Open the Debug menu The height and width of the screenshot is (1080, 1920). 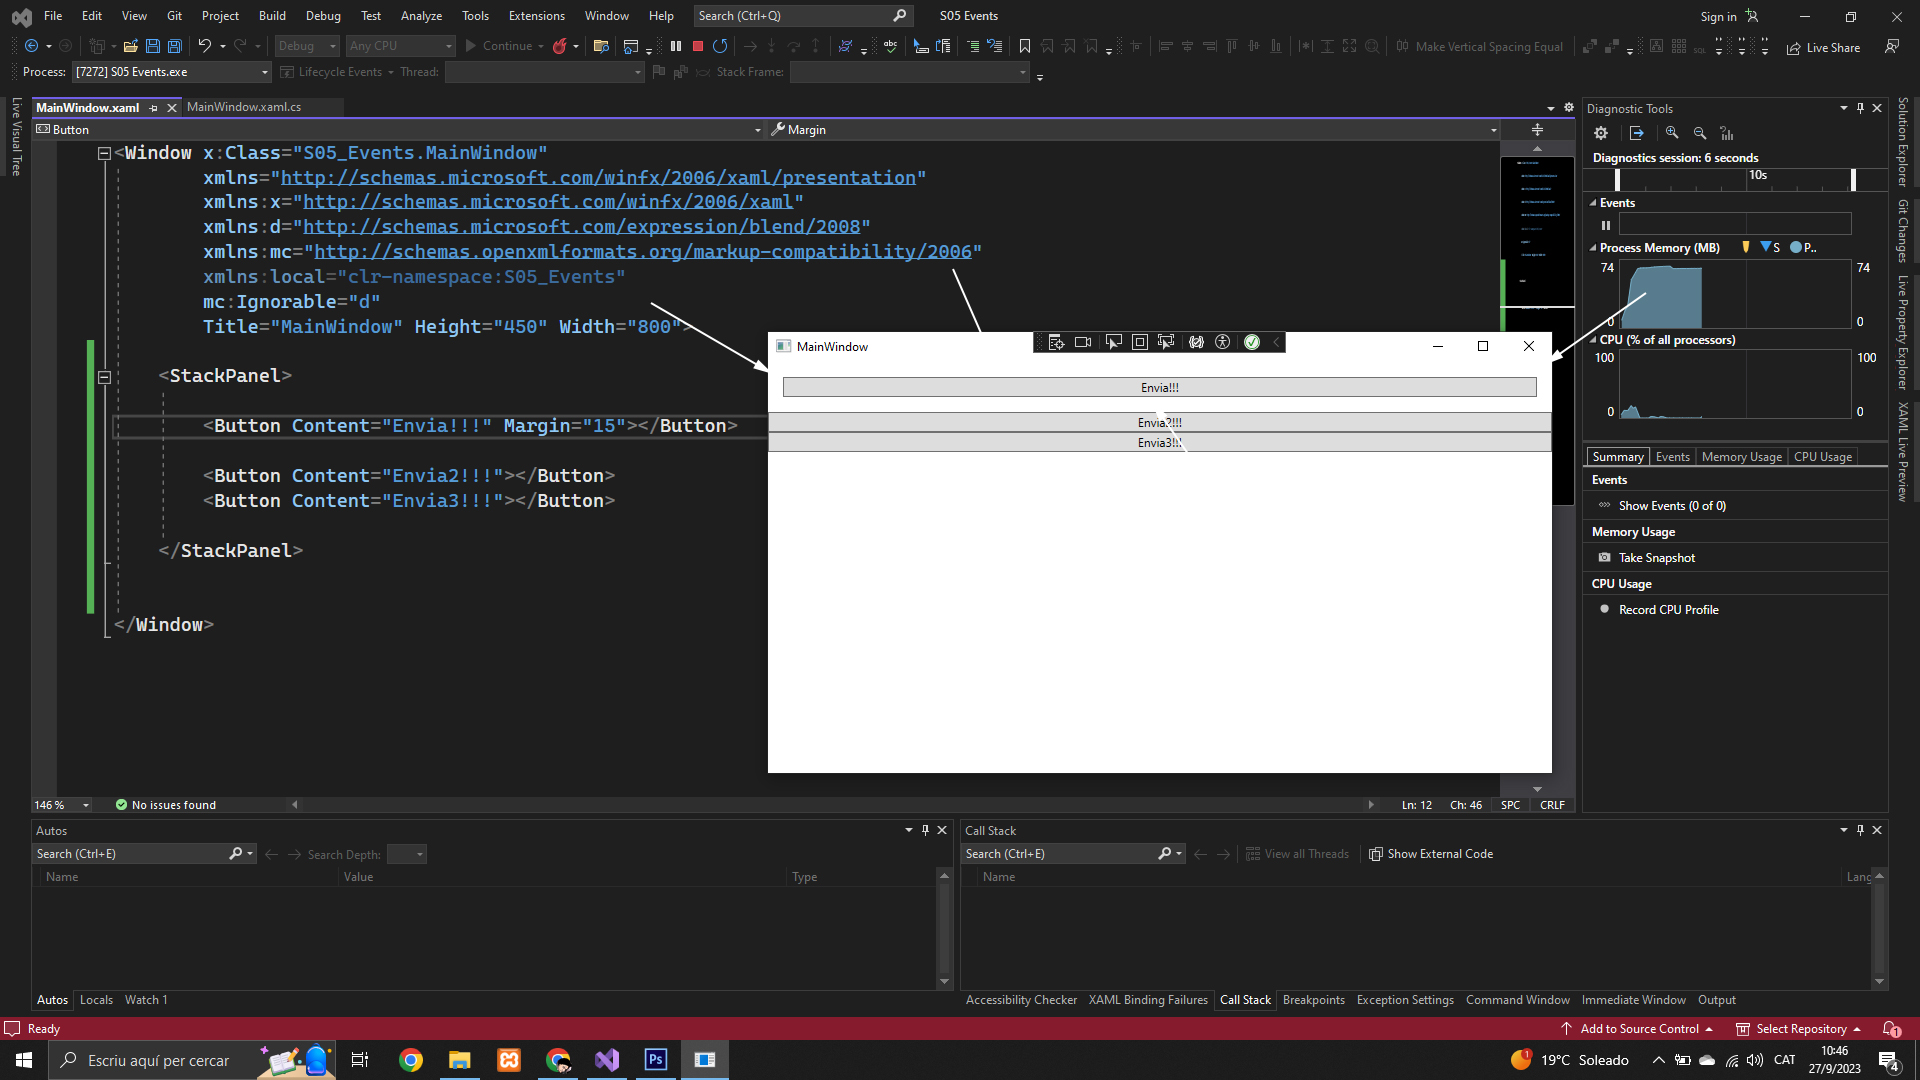[323, 16]
